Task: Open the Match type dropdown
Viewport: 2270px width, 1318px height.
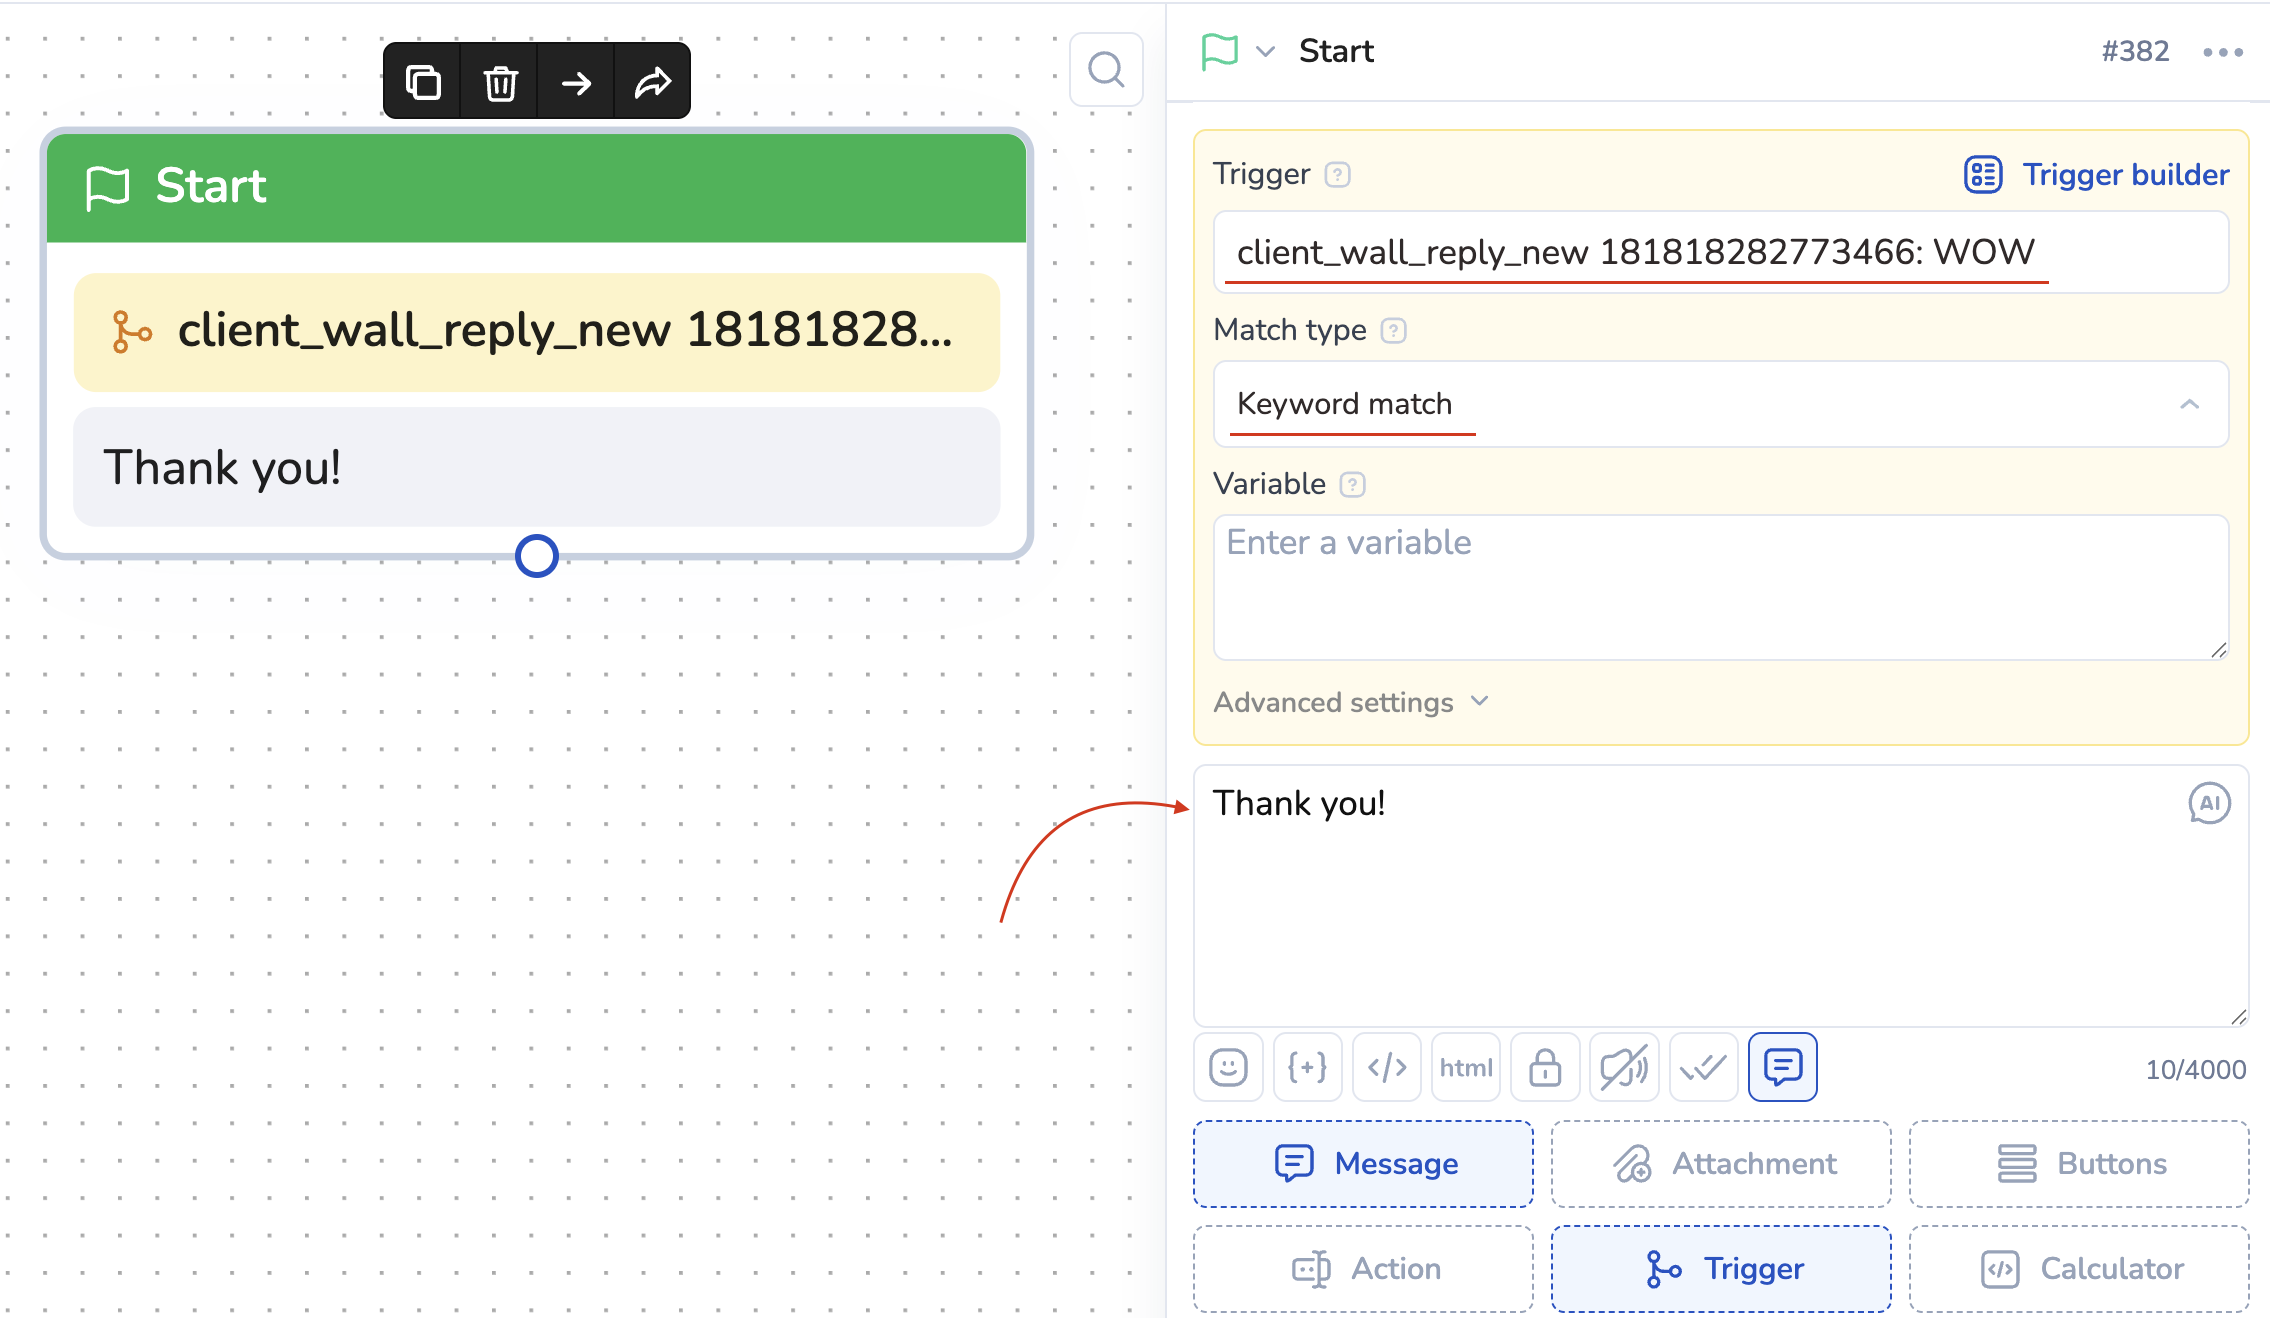Action: coord(1720,404)
